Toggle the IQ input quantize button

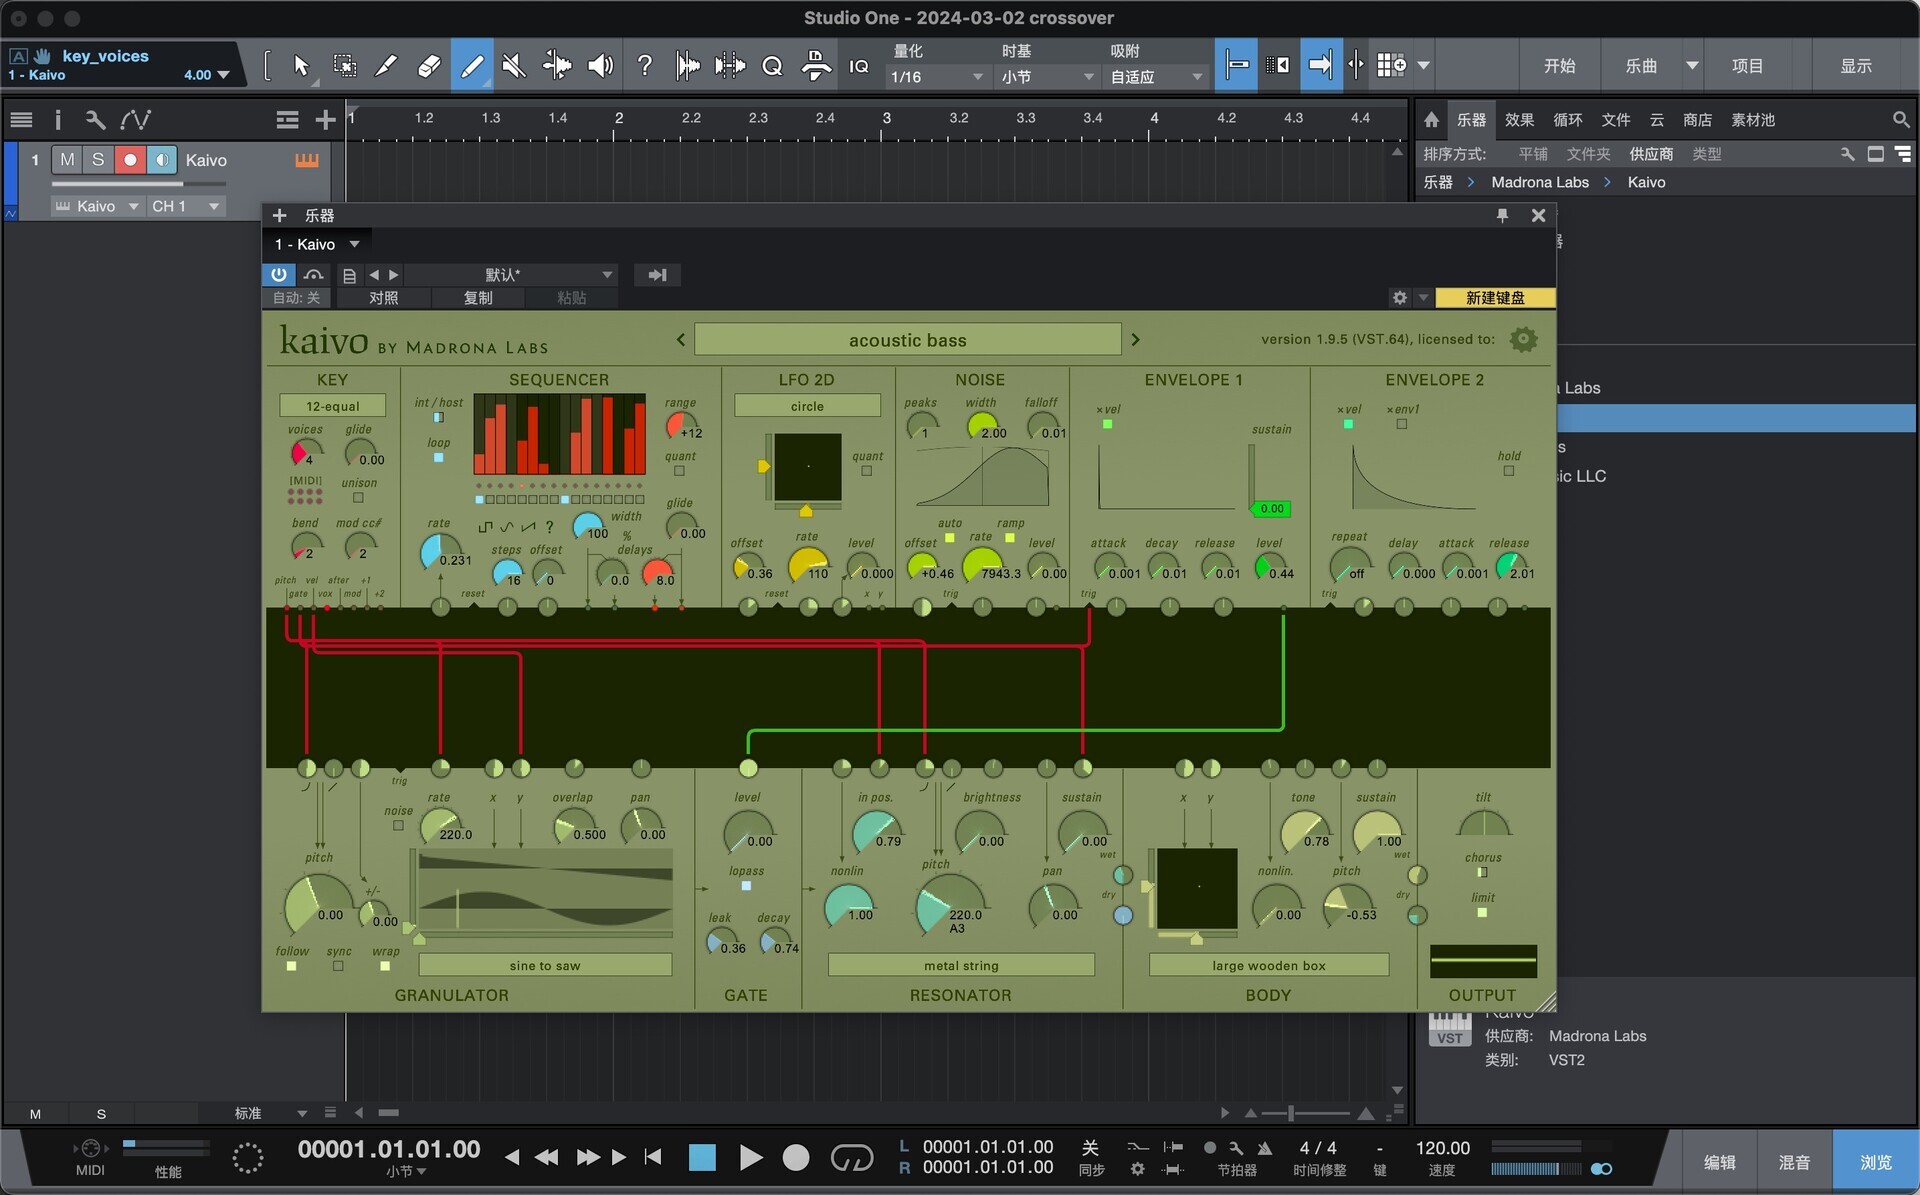[859, 66]
